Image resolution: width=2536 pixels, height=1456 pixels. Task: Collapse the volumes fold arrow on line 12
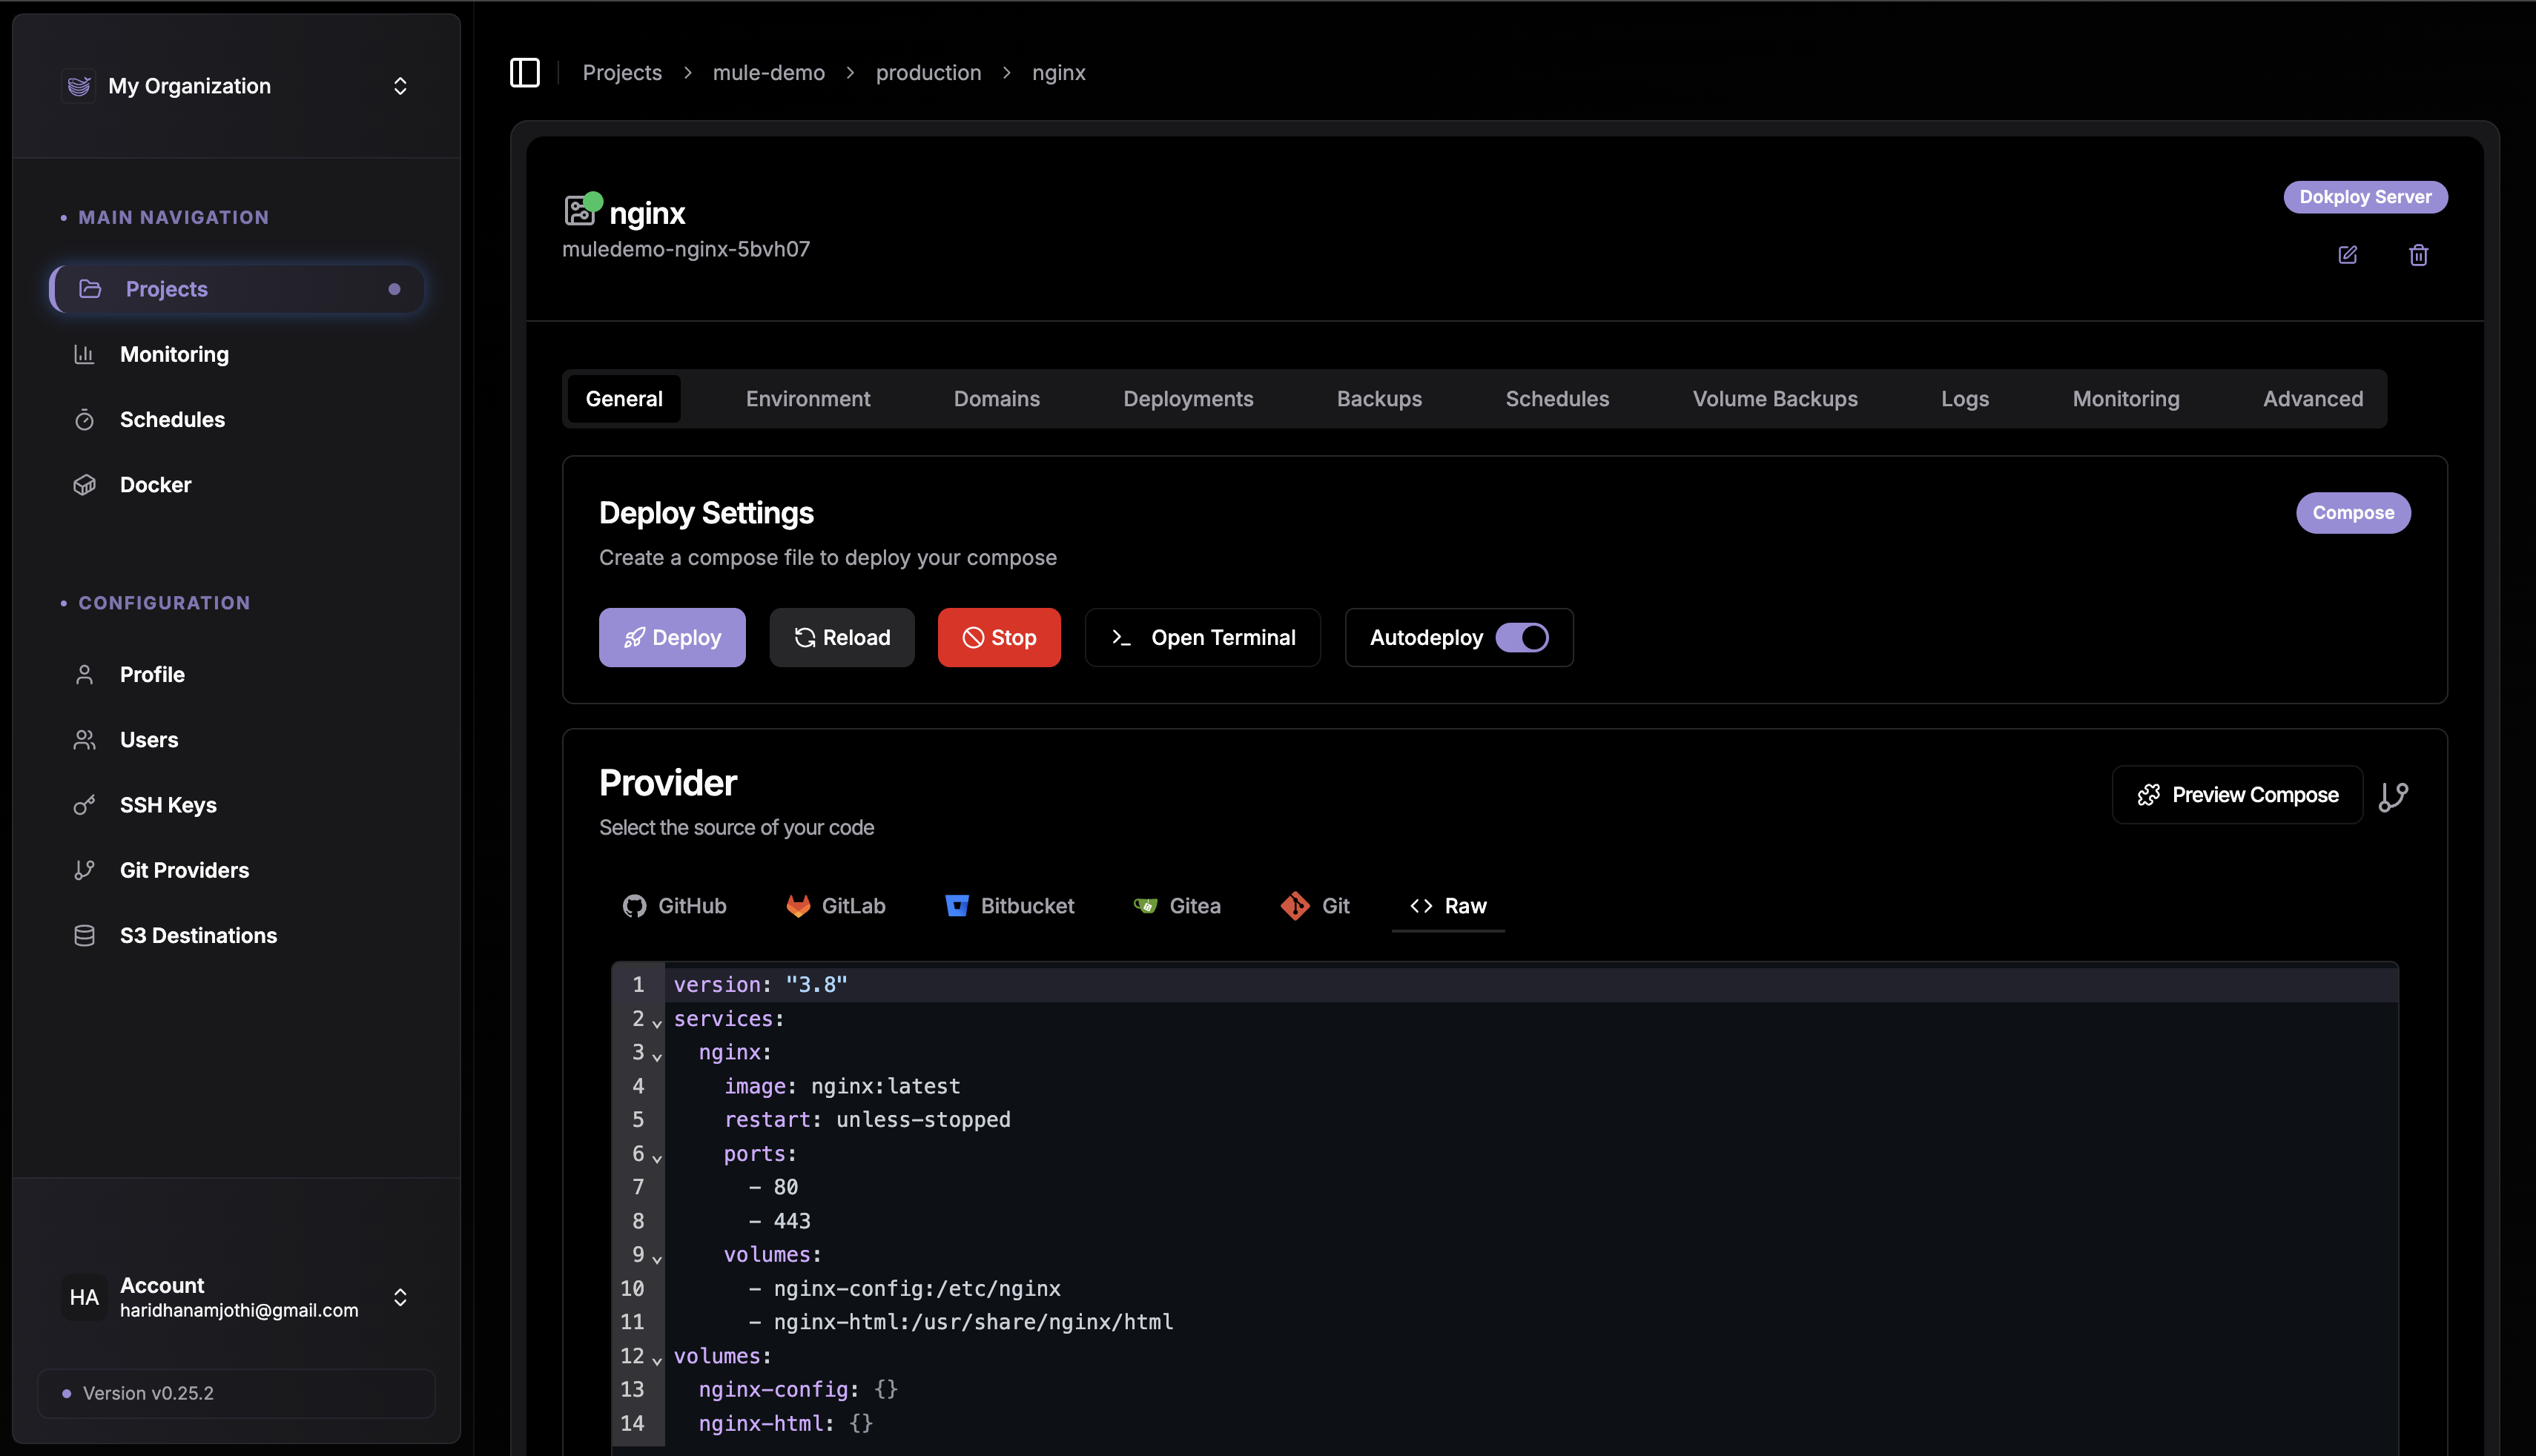pos(657,1360)
